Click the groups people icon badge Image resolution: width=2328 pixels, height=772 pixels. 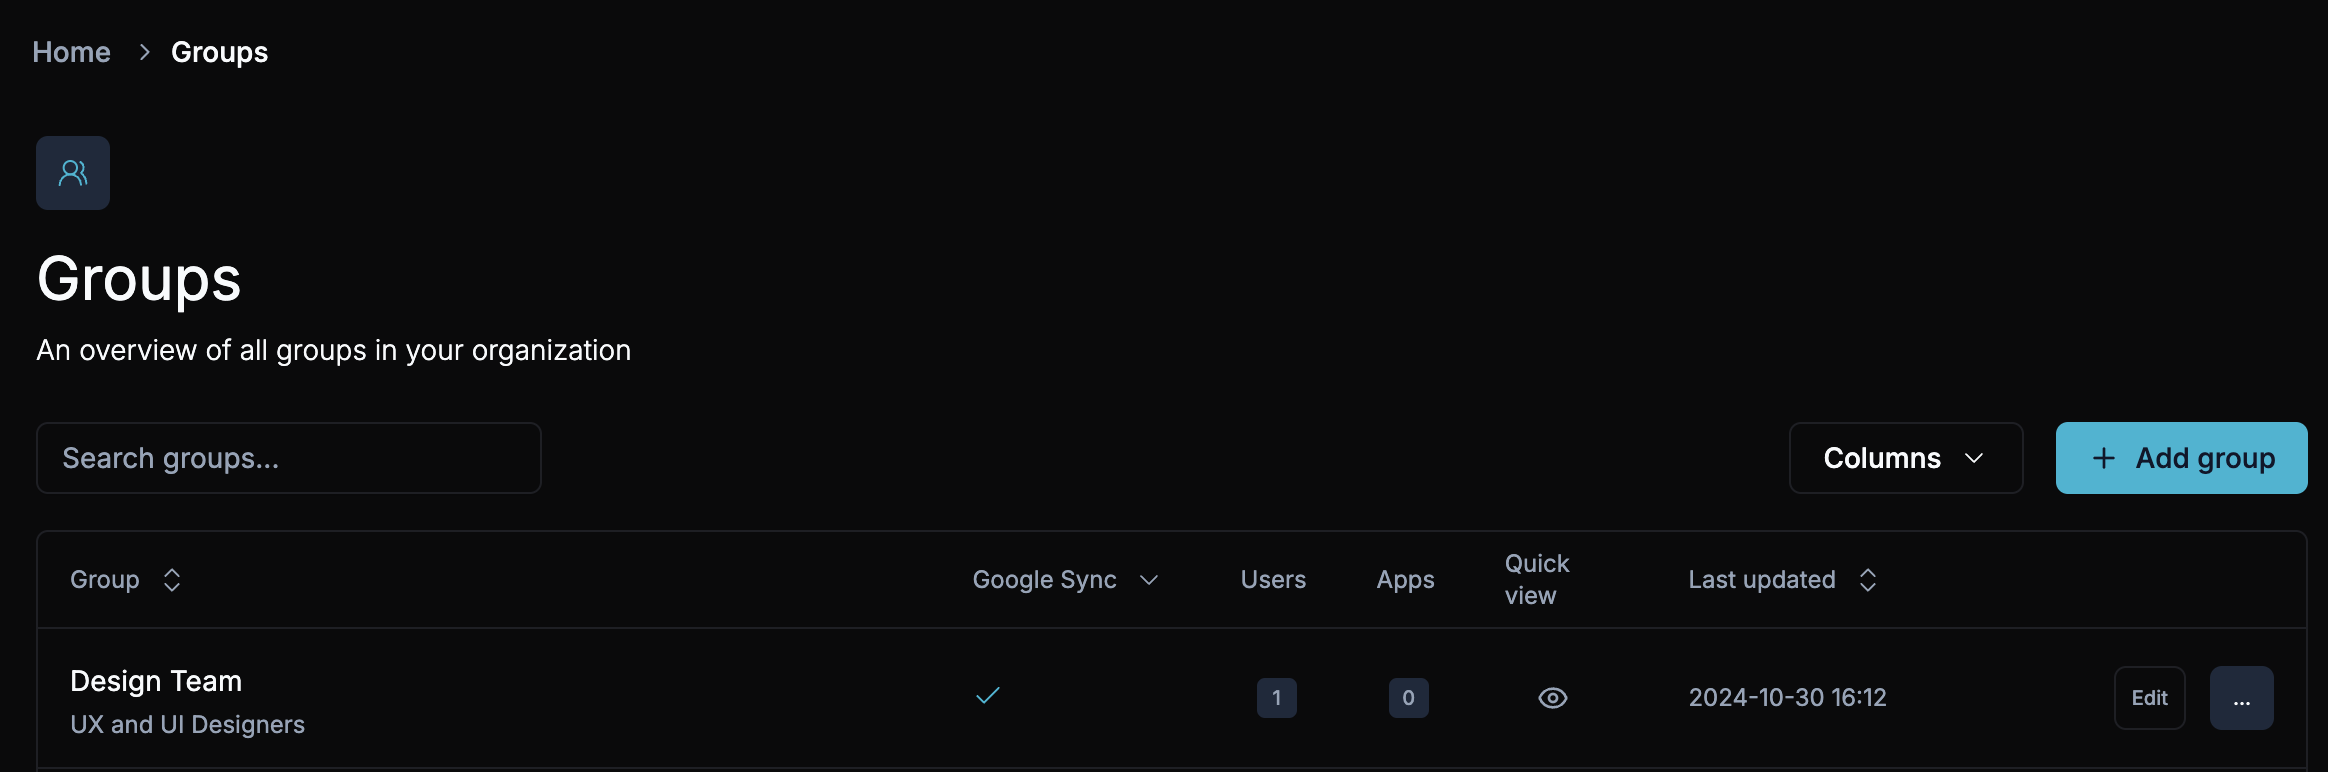pos(73,173)
